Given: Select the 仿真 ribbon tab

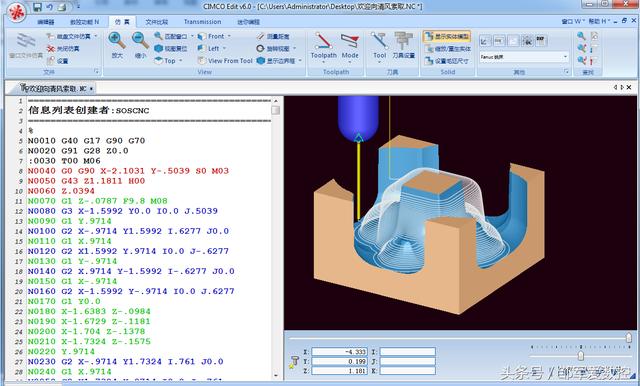Looking at the screenshot, I should tap(122, 22).
